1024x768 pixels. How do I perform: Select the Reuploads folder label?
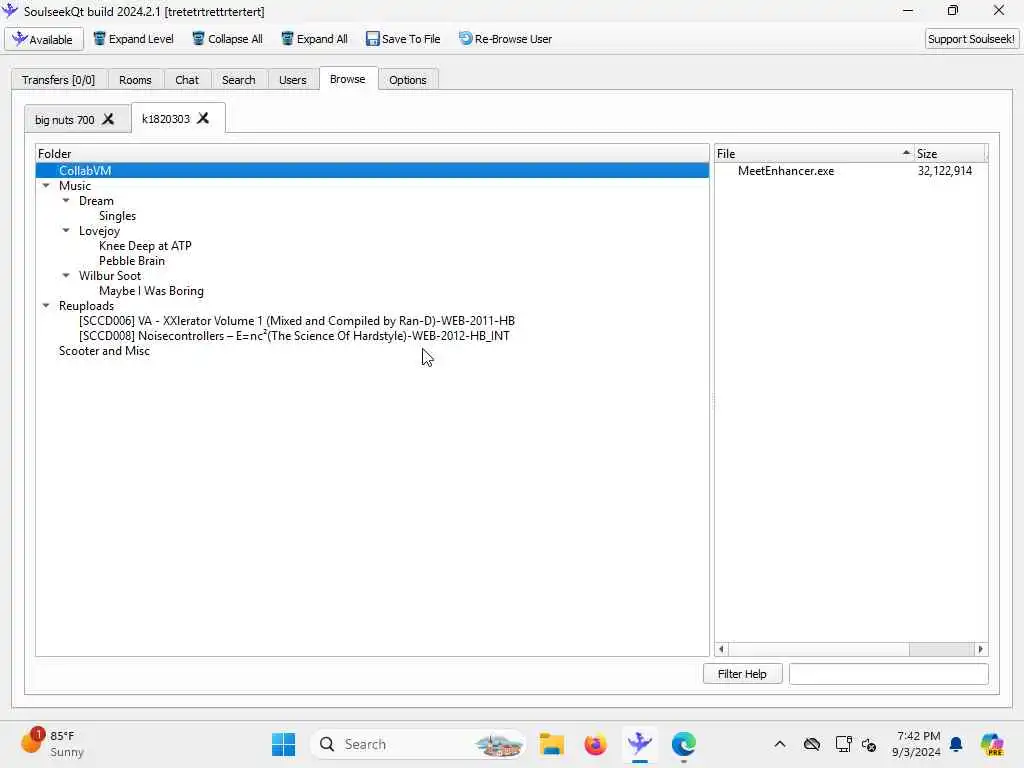pos(86,306)
